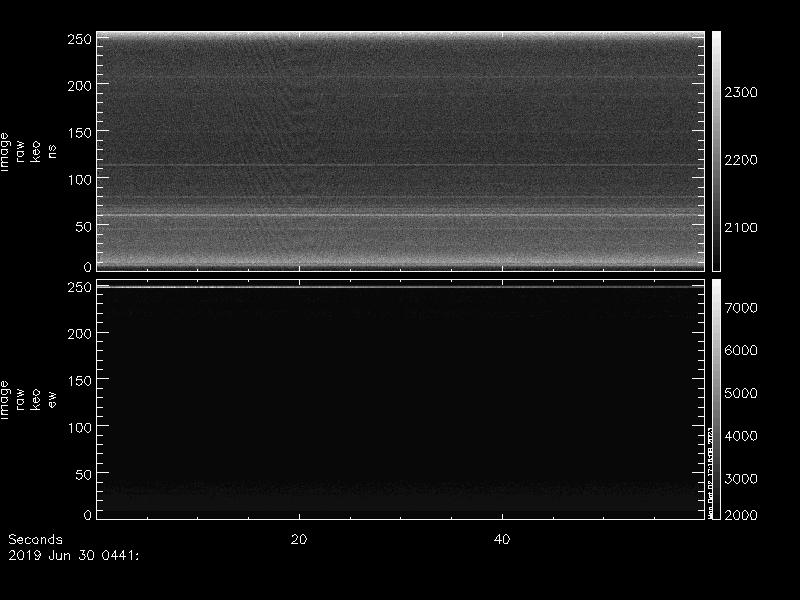Click the '6000' colorbar label
The height and width of the screenshot is (600, 800).
point(741,350)
